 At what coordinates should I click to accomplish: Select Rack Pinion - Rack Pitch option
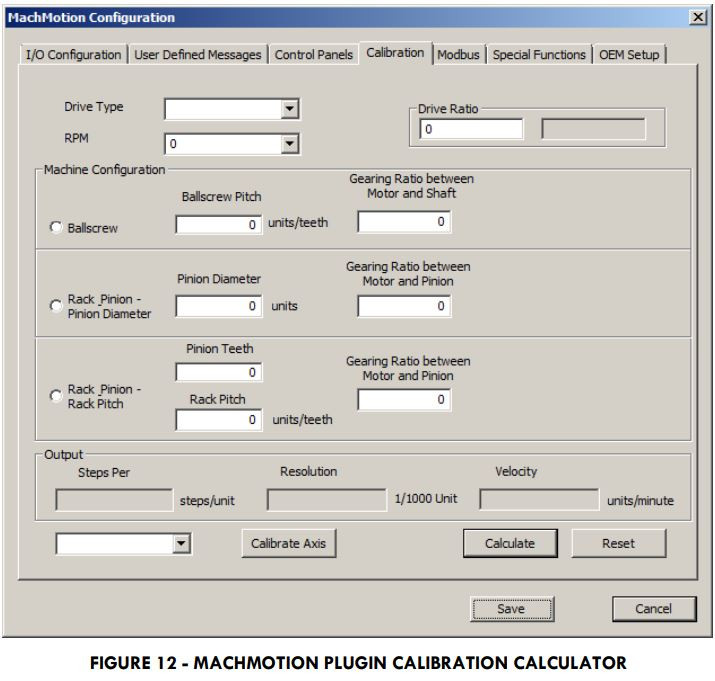pos(56,395)
